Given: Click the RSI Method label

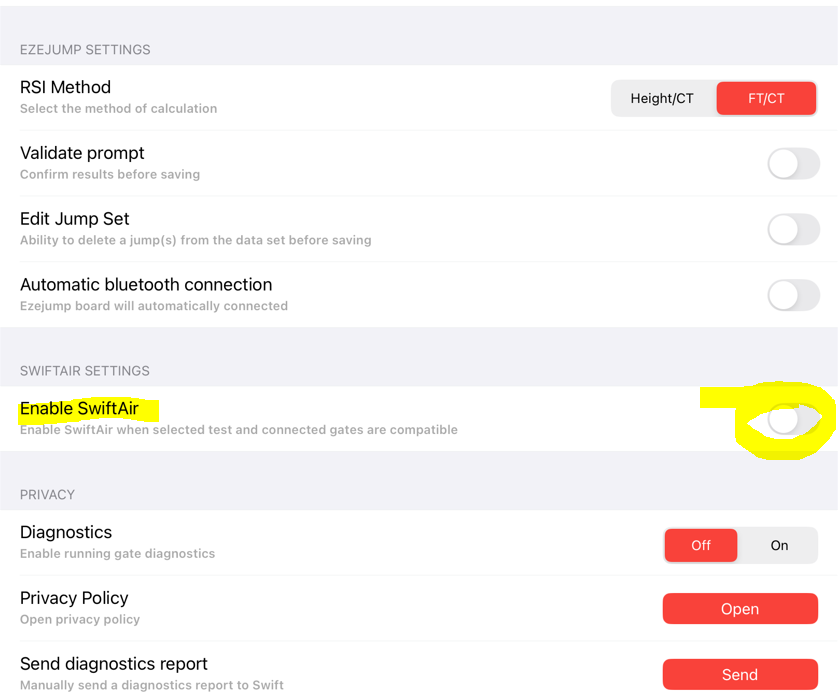Looking at the screenshot, I should pos(65,87).
